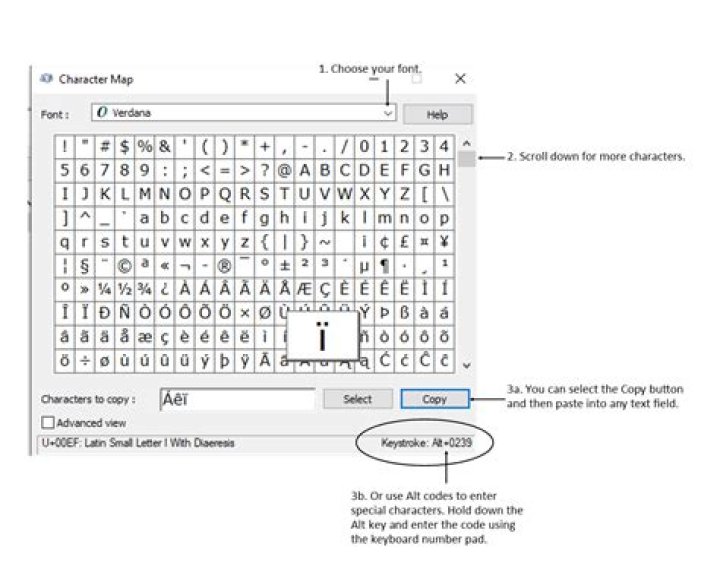
Task: Click the scrollbar up arrow
Action: tap(467, 143)
